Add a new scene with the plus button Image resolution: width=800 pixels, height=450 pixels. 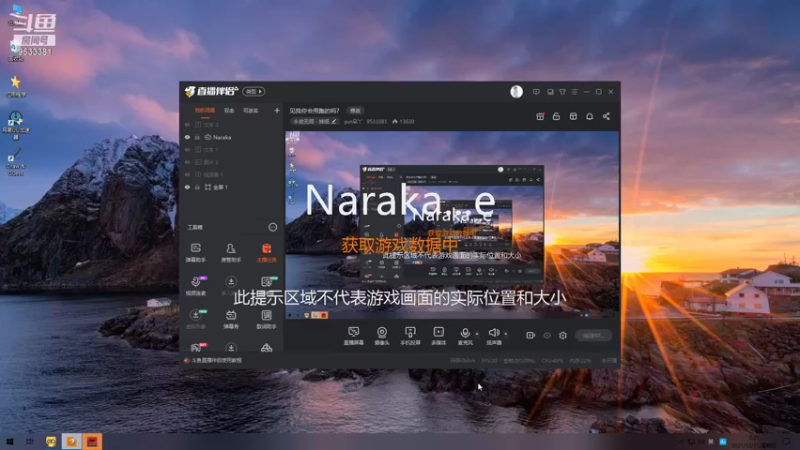[277, 110]
